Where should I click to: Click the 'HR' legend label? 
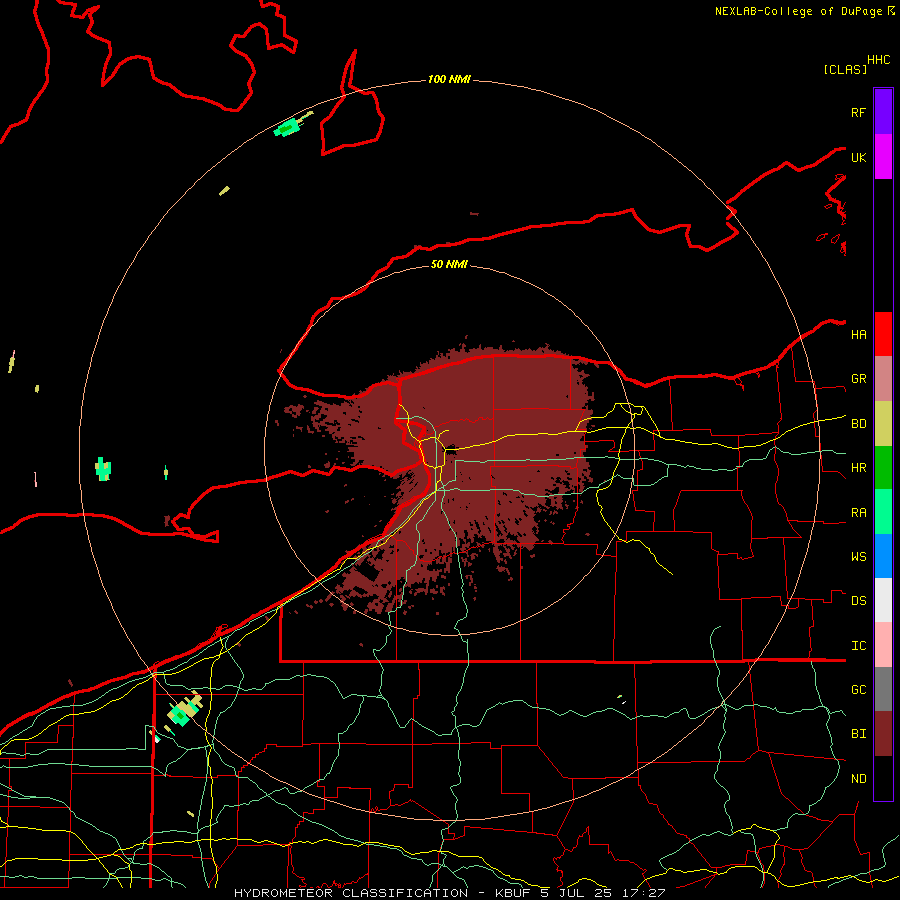858,468
